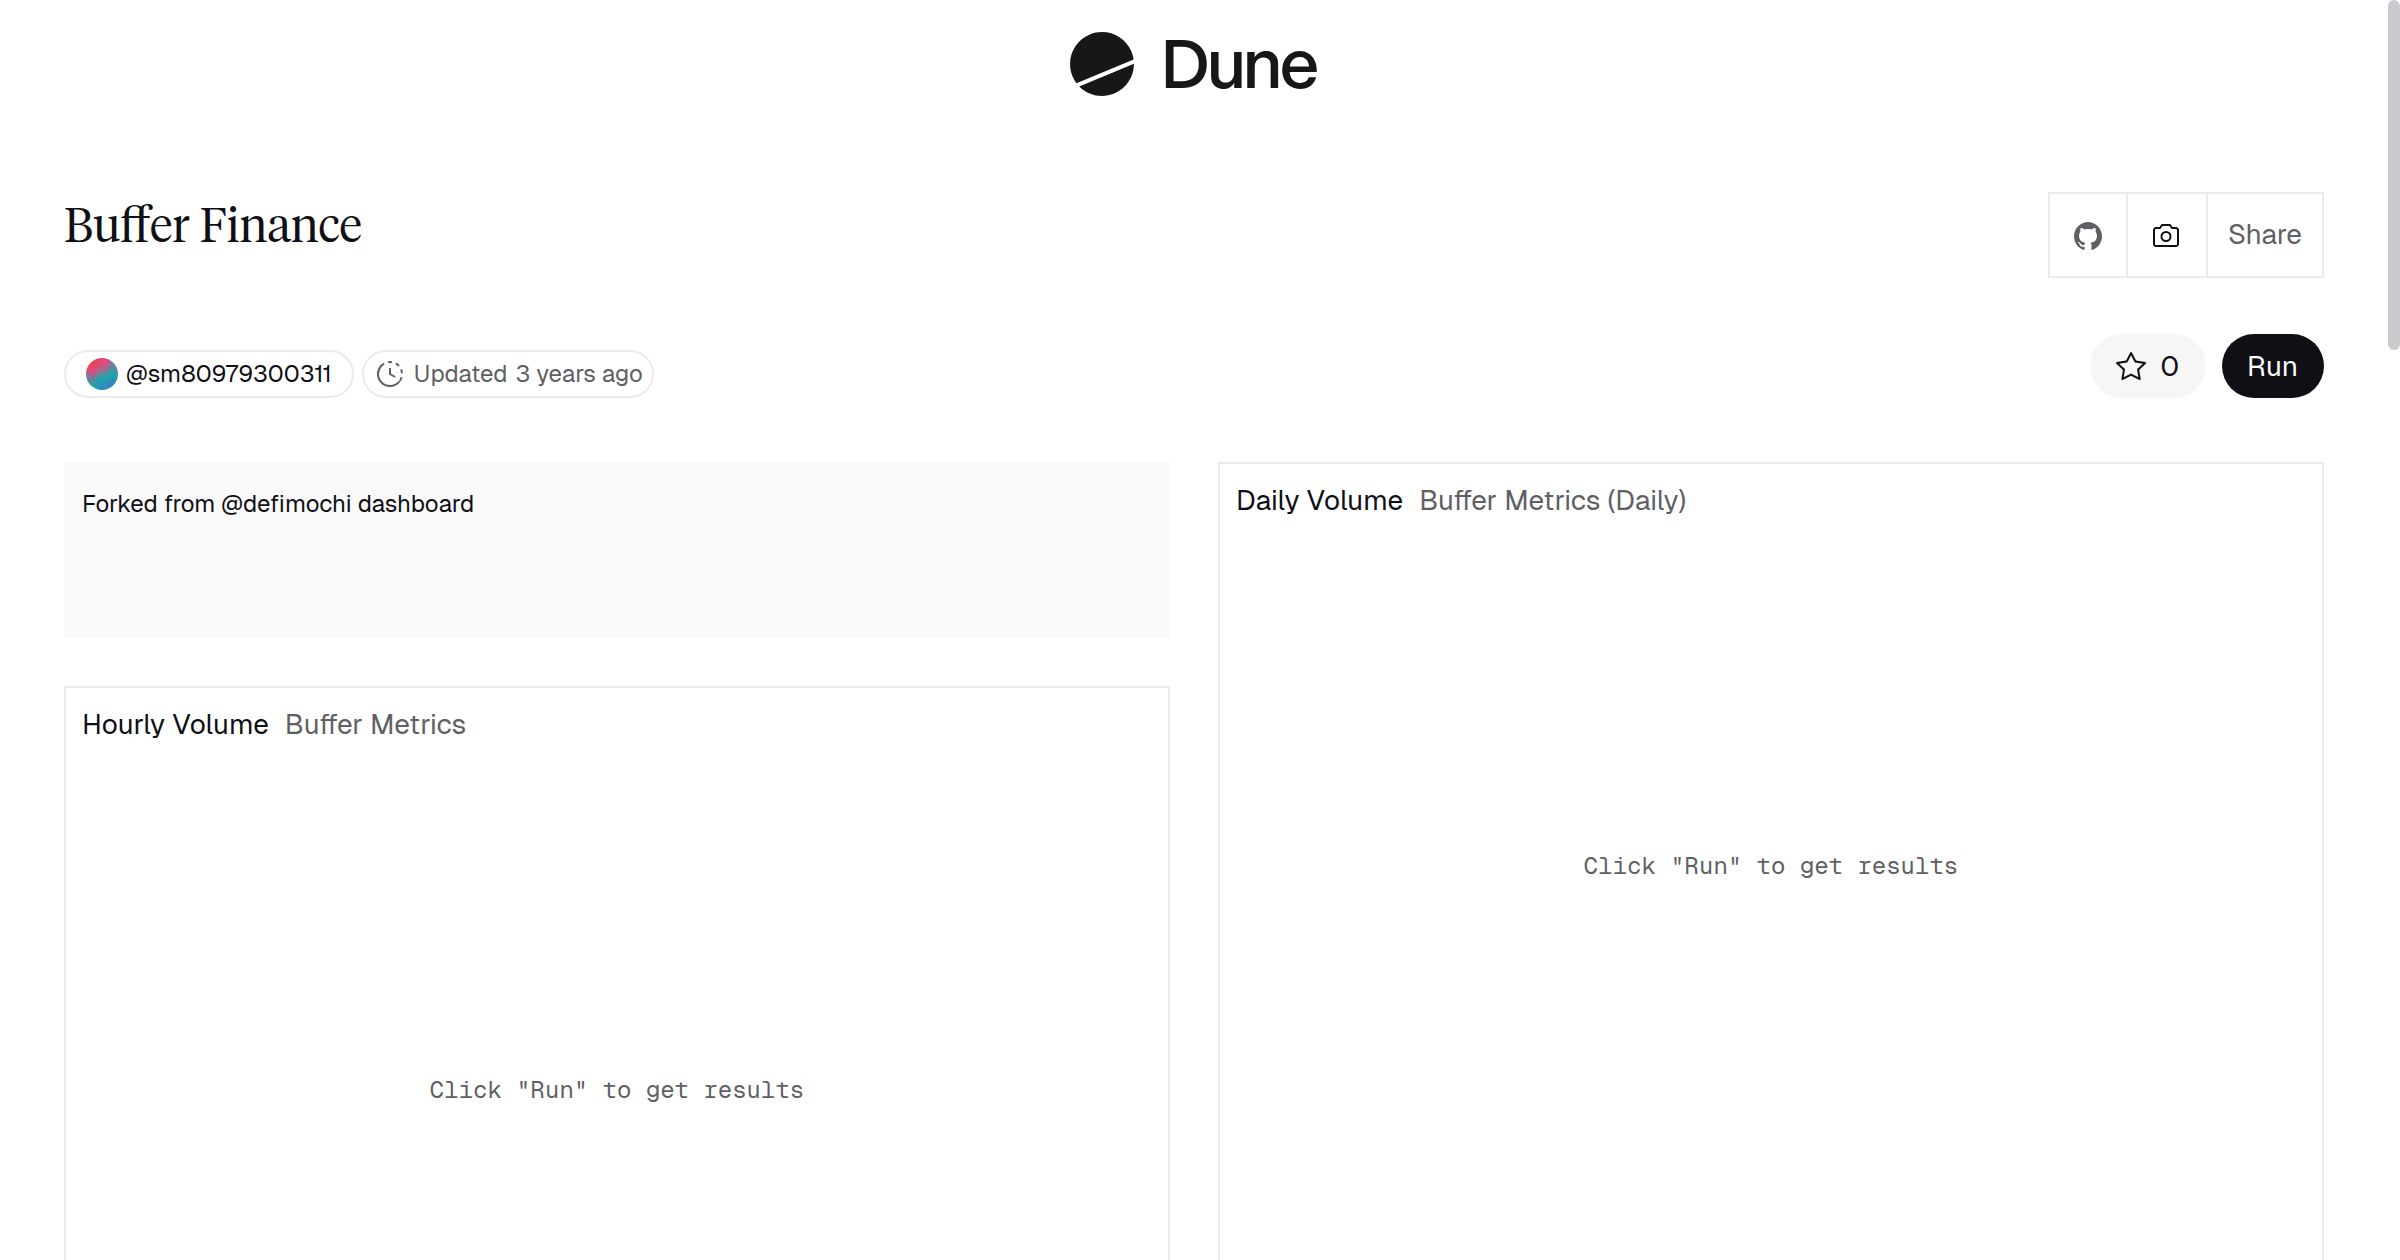Open the @sm80979300311 profile badge
The image size is (2400, 1260).
tap(208, 372)
